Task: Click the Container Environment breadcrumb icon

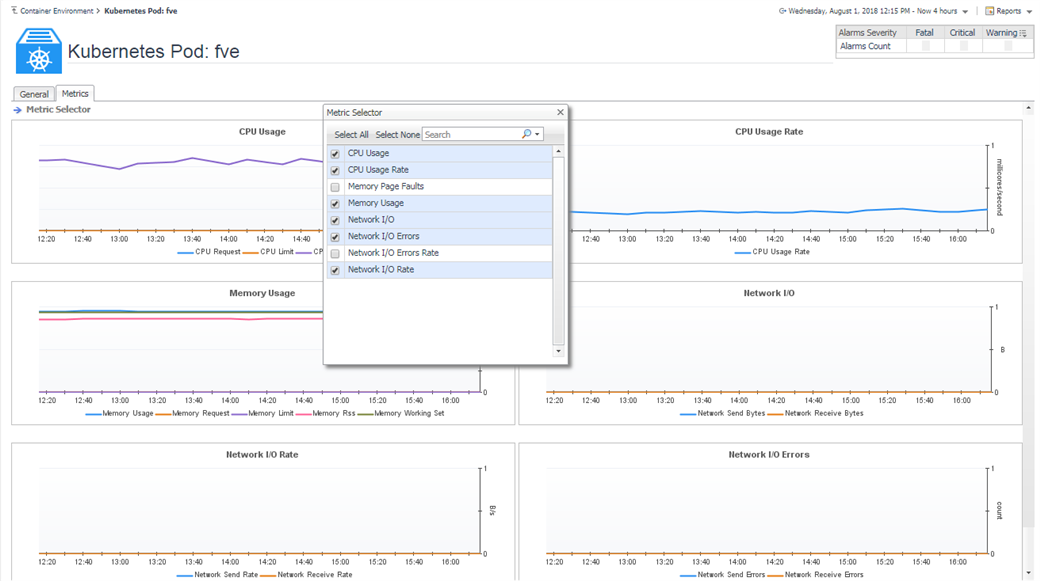Action: pyautogui.click(x=15, y=11)
